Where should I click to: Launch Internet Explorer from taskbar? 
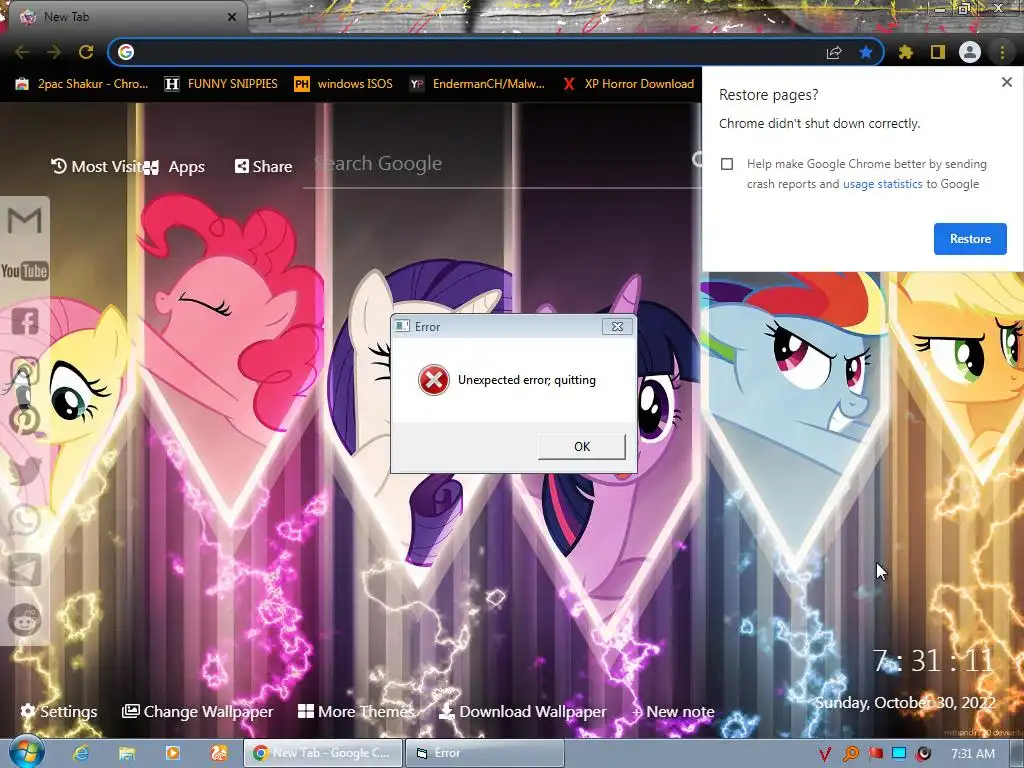tap(81, 753)
